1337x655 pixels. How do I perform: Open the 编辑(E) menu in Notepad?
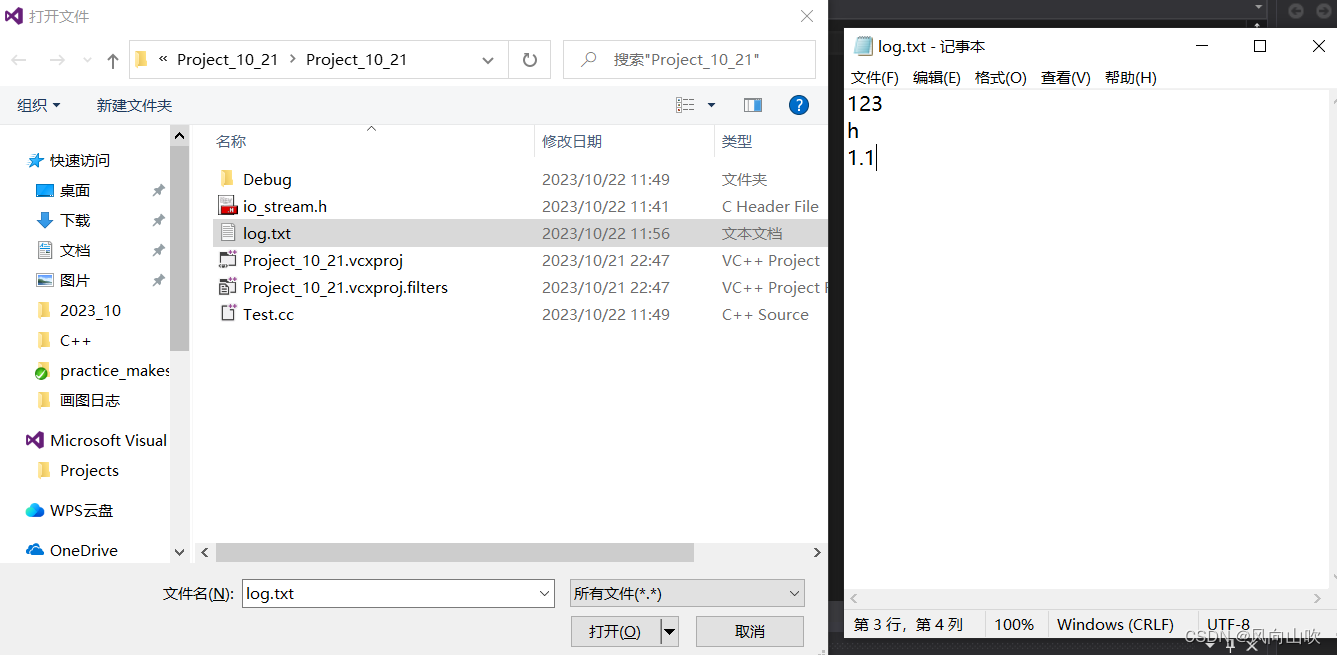[937, 77]
